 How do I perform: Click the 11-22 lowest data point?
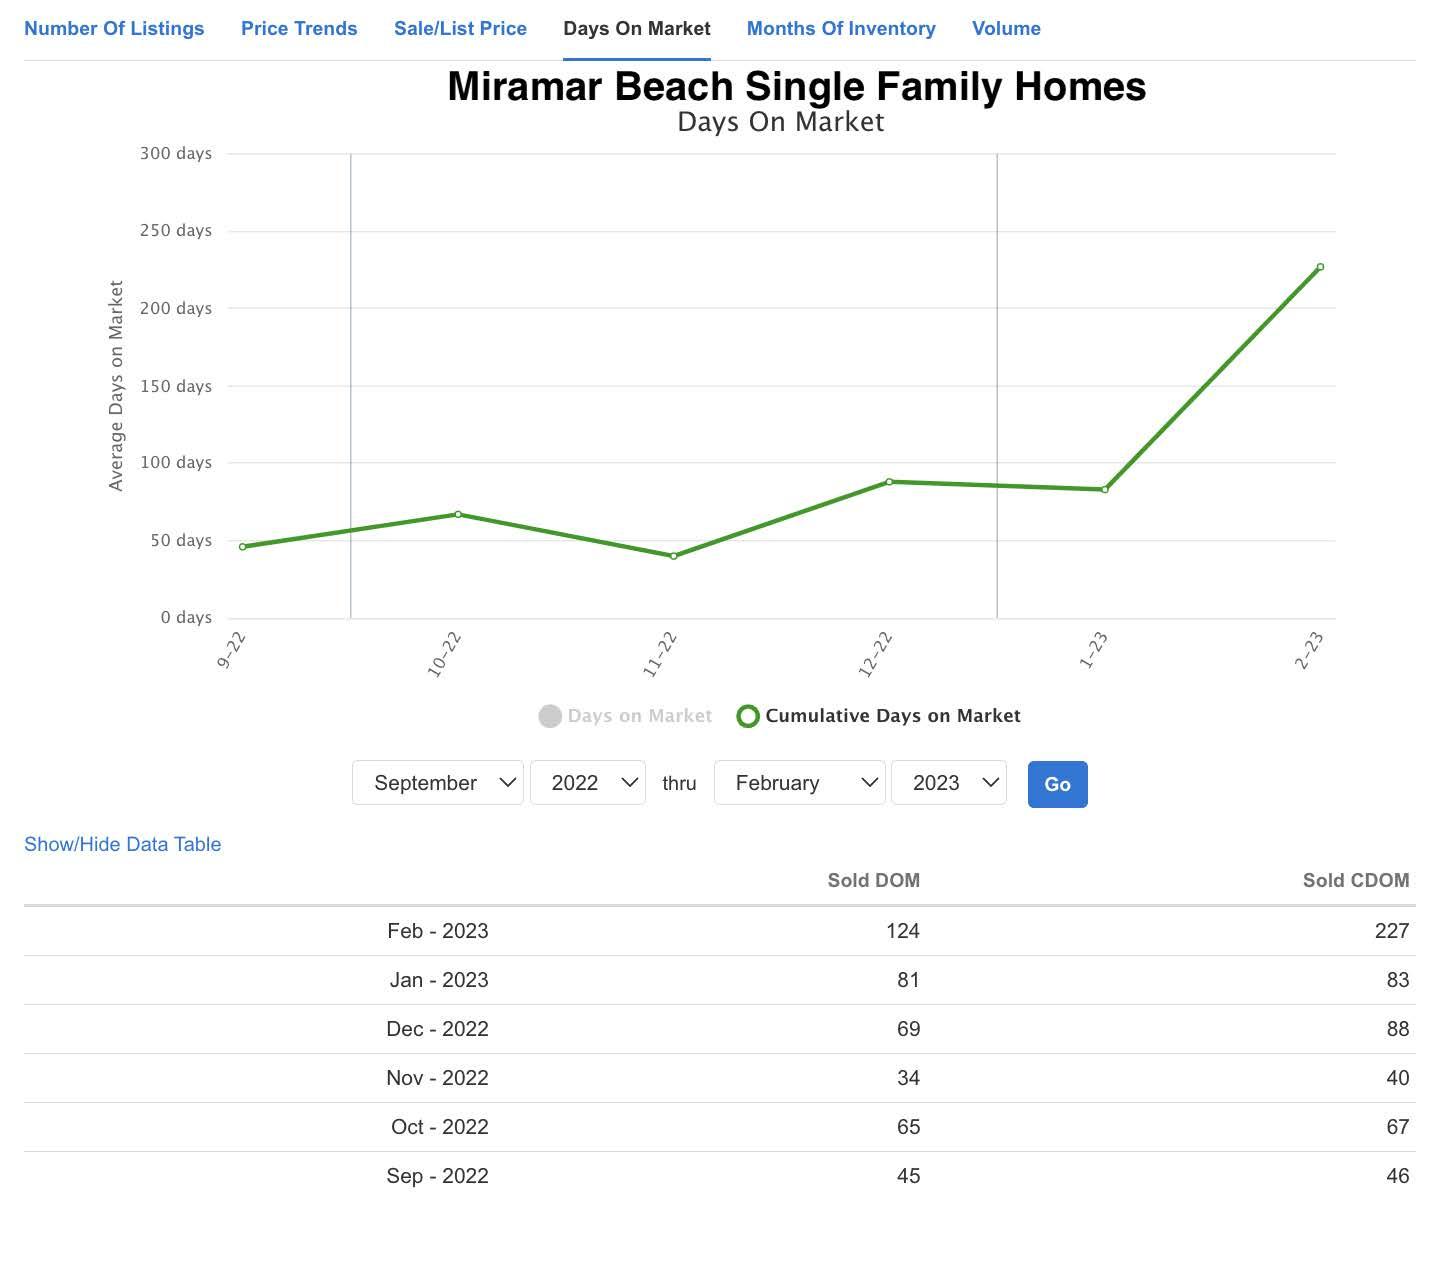tap(674, 556)
